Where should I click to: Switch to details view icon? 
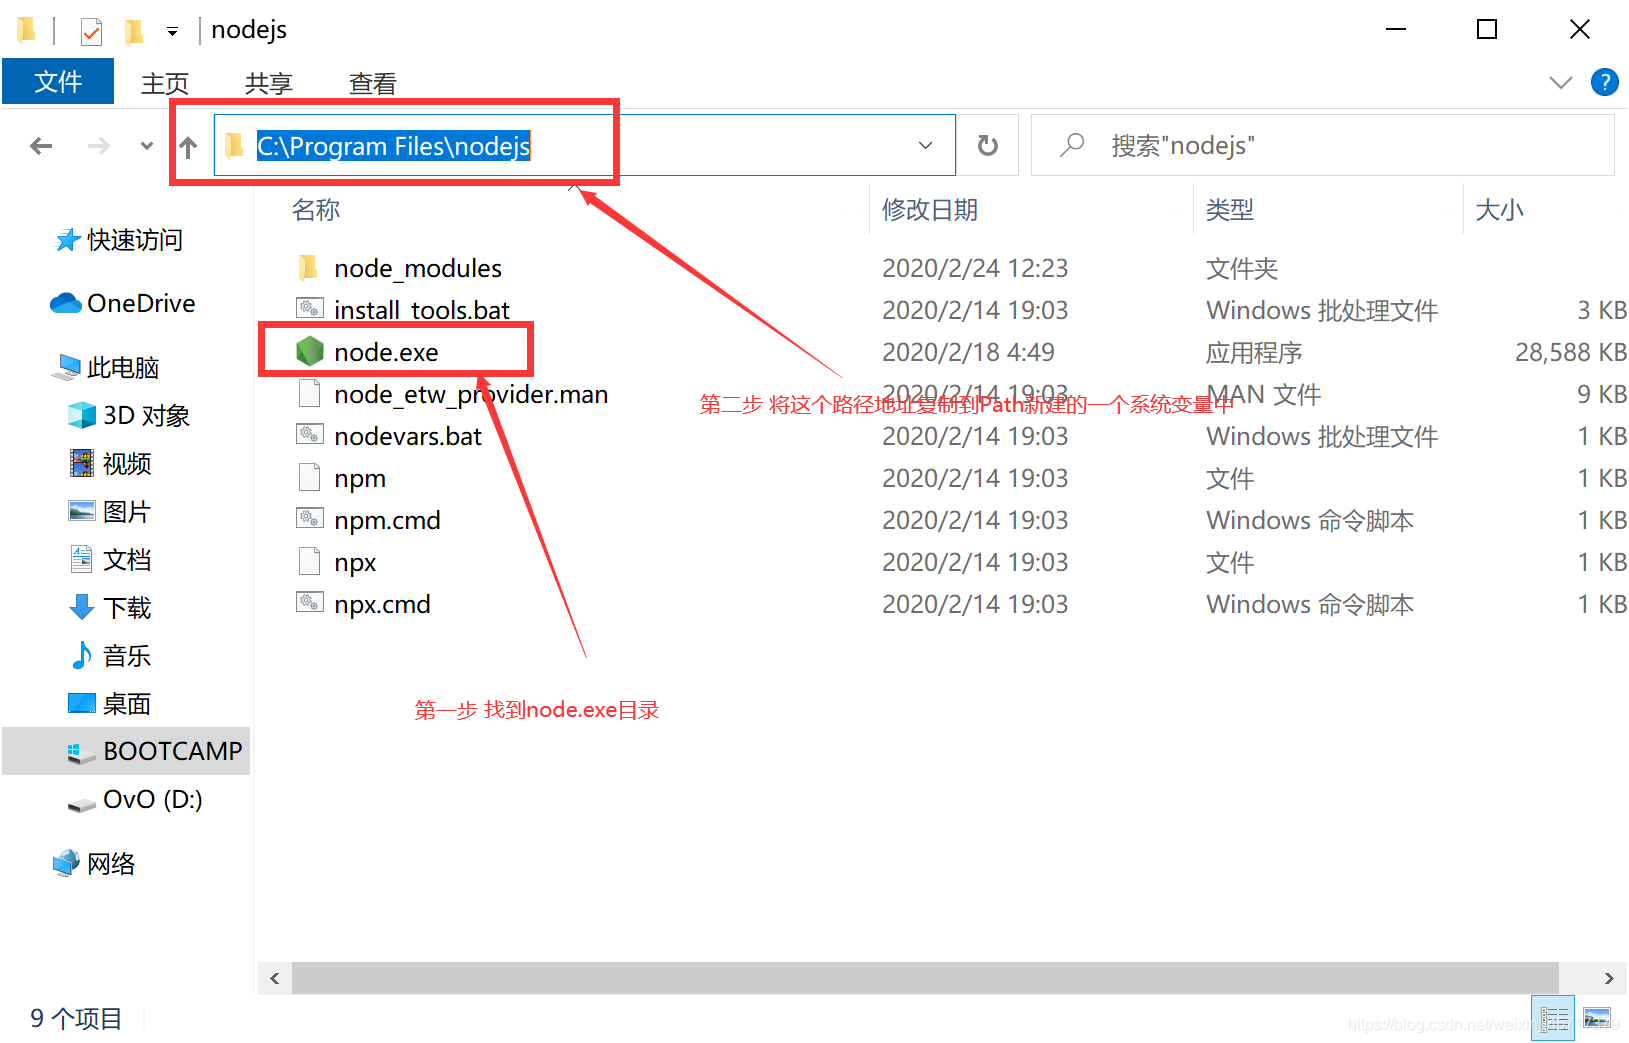[x=1553, y=1018]
